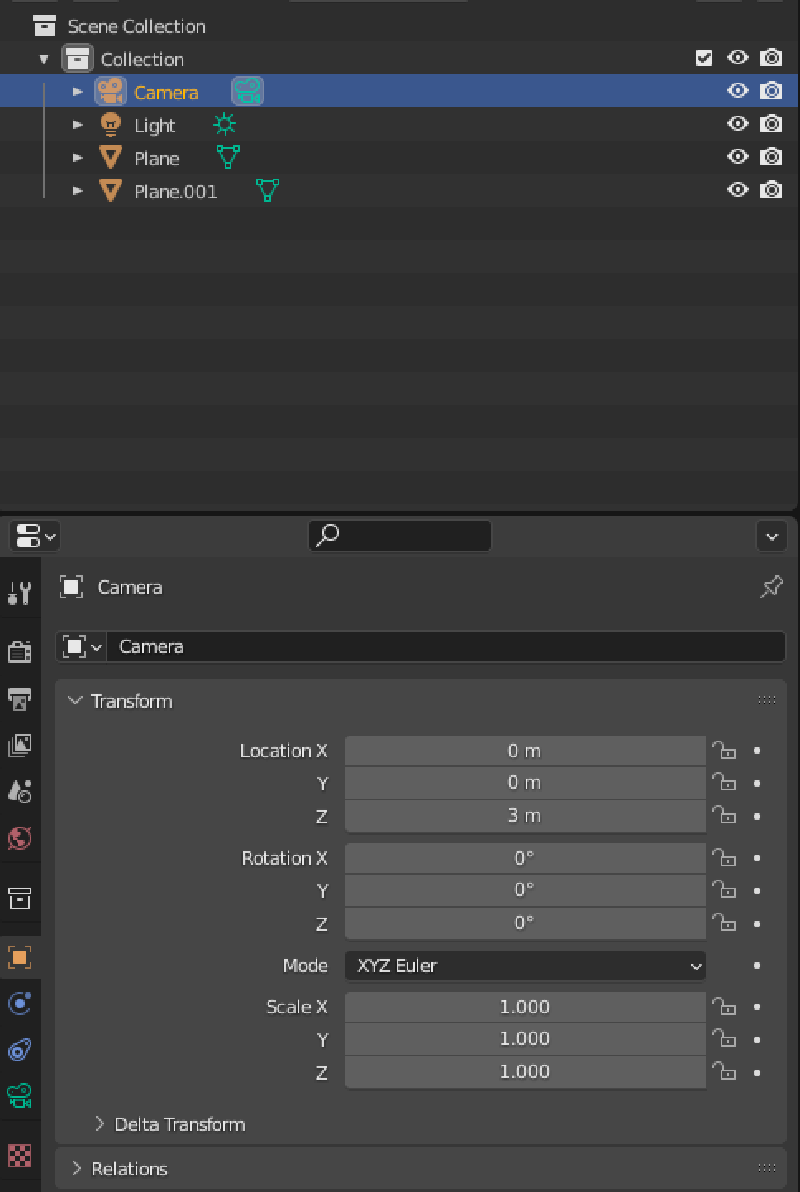
Task: Open the Camera data properties icon
Action: [x=19, y=1096]
